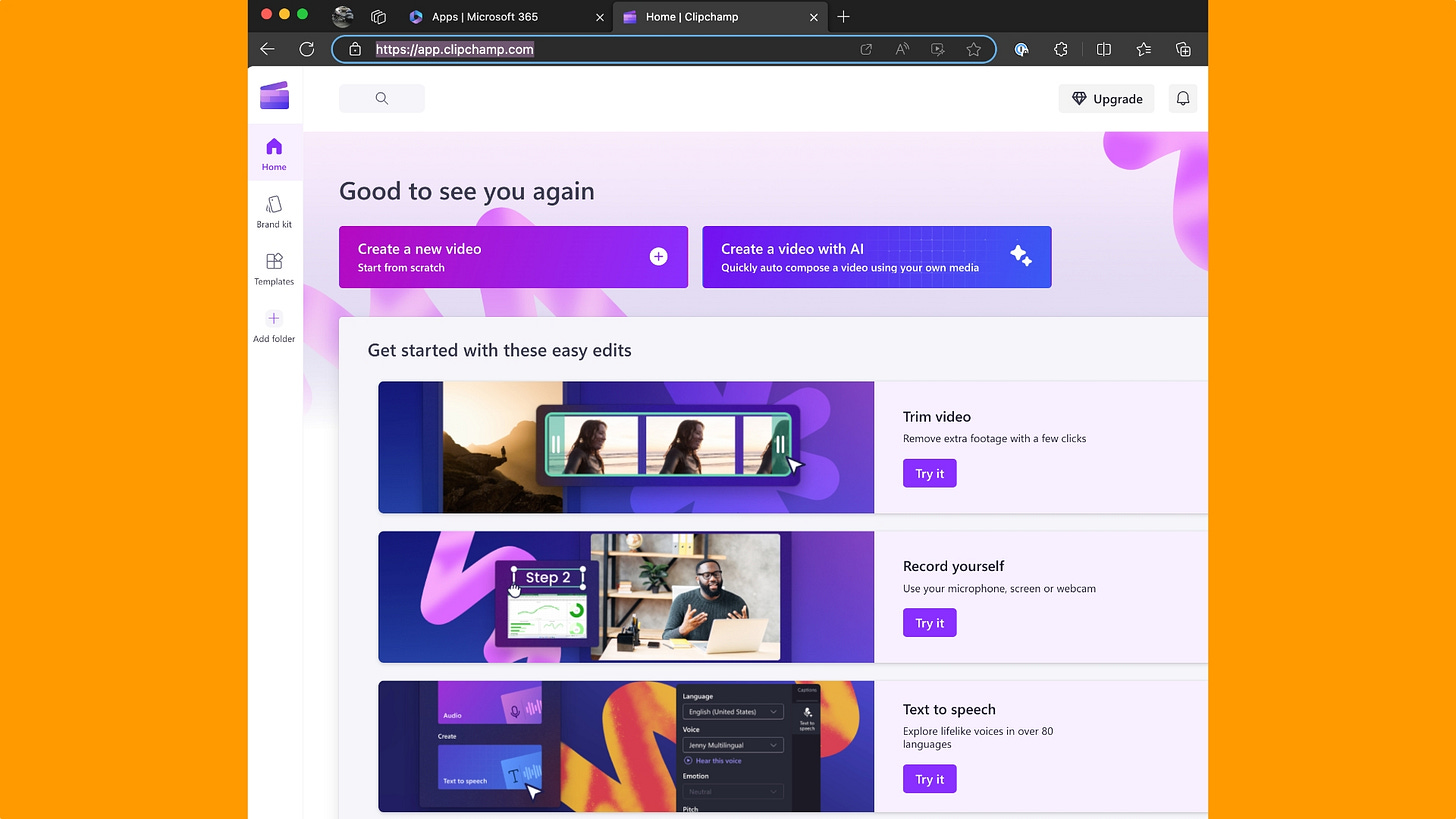Click the search box magnifier

click(x=381, y=98)
